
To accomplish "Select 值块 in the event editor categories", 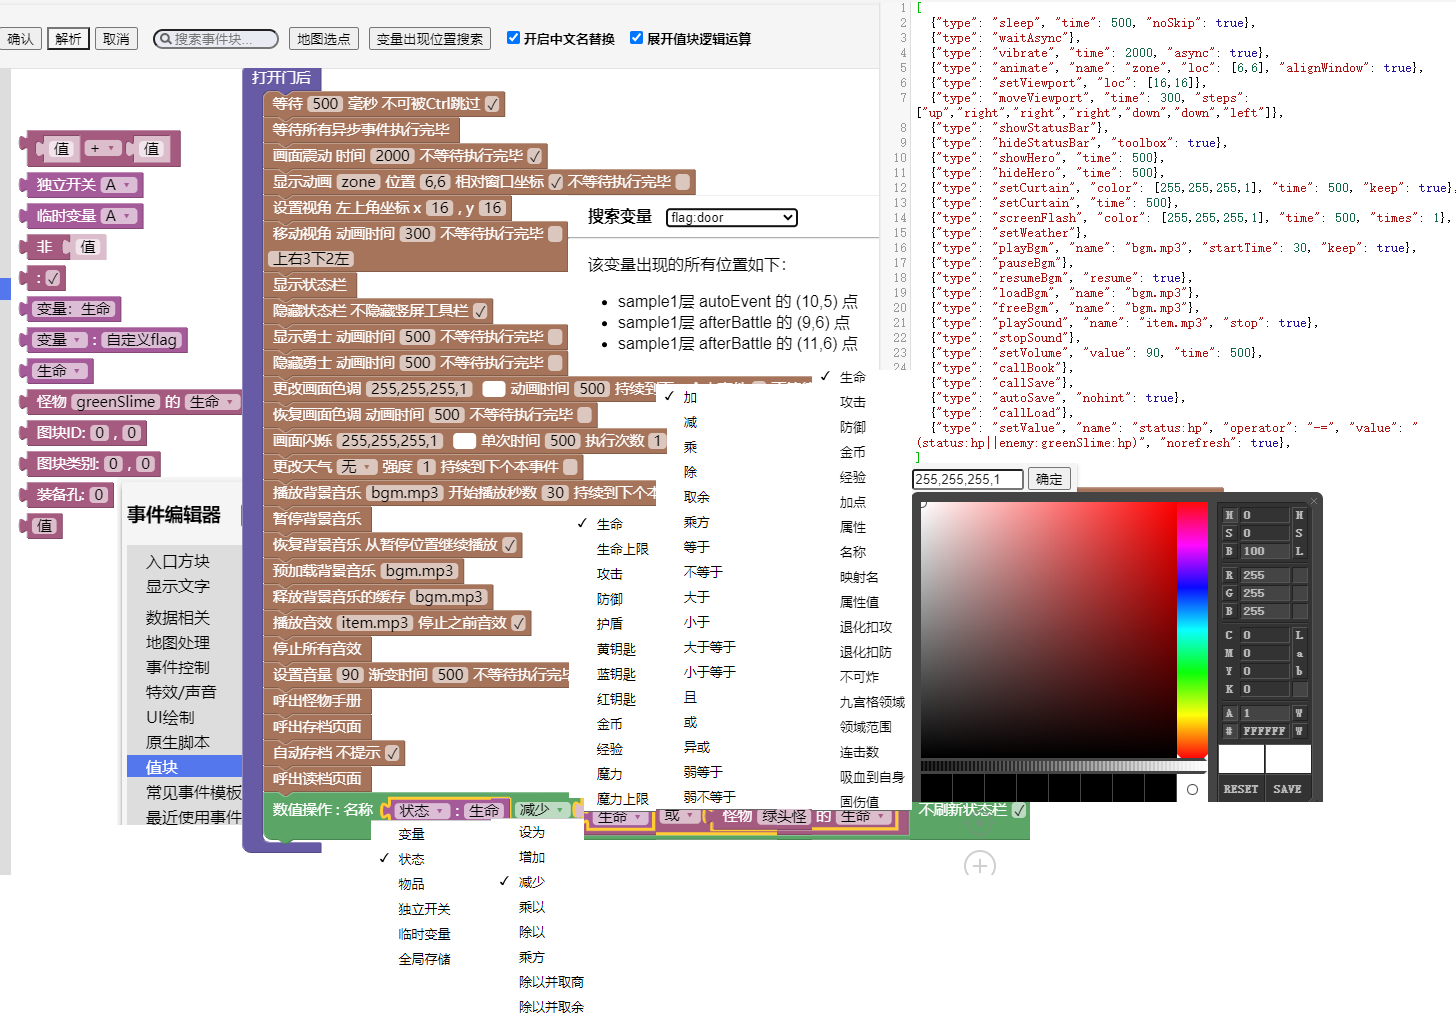I will pos(162,767).
